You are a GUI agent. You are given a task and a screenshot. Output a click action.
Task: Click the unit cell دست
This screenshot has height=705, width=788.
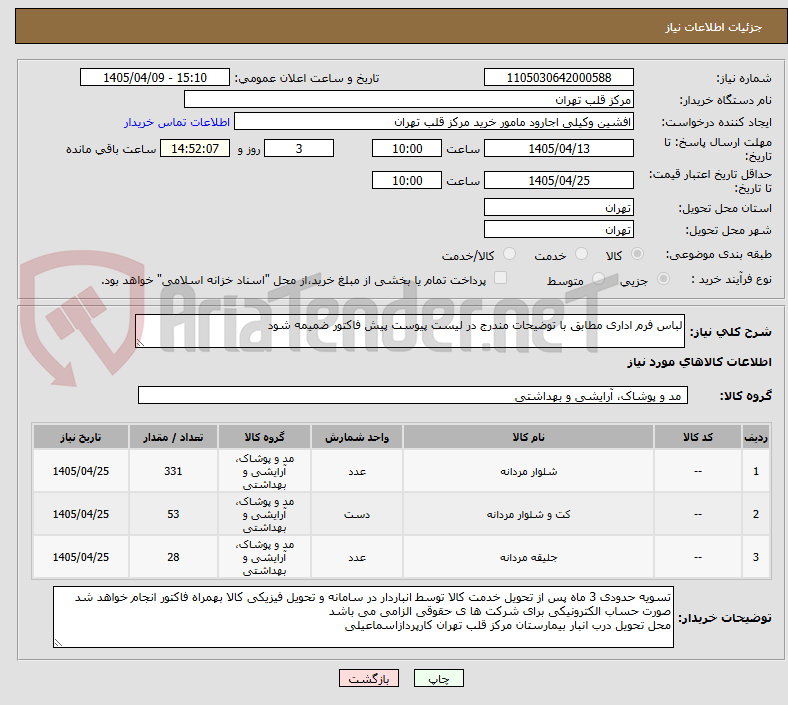pyautogui.click(x=357, y=515)
